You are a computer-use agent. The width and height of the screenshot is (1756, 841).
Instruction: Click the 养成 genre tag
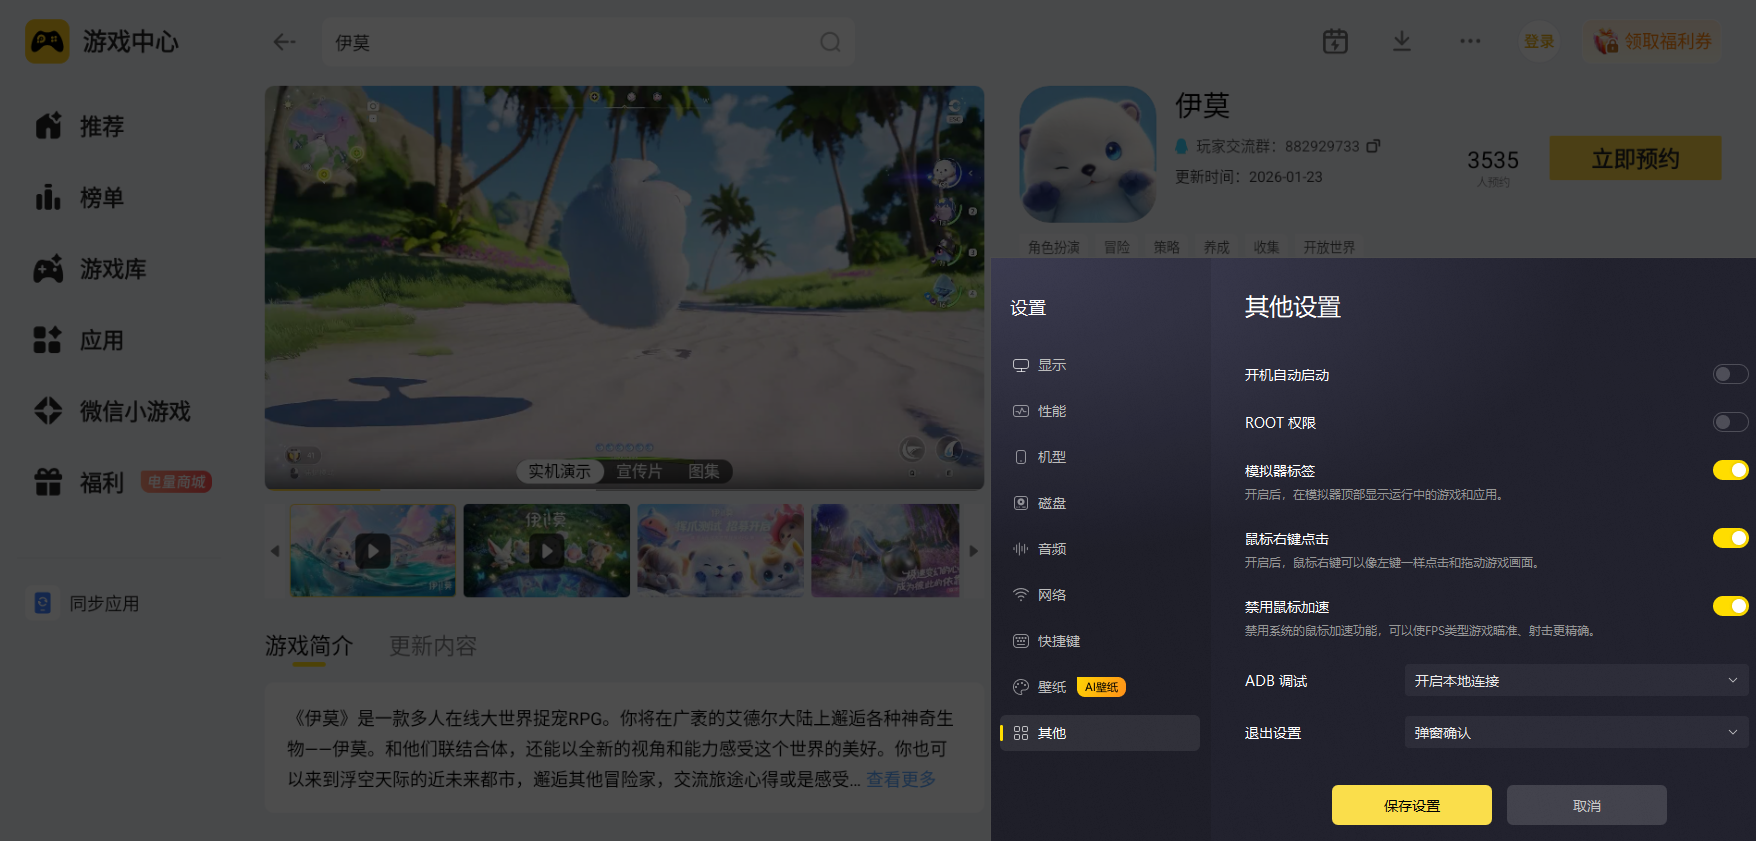click(x=1217, y=247)
